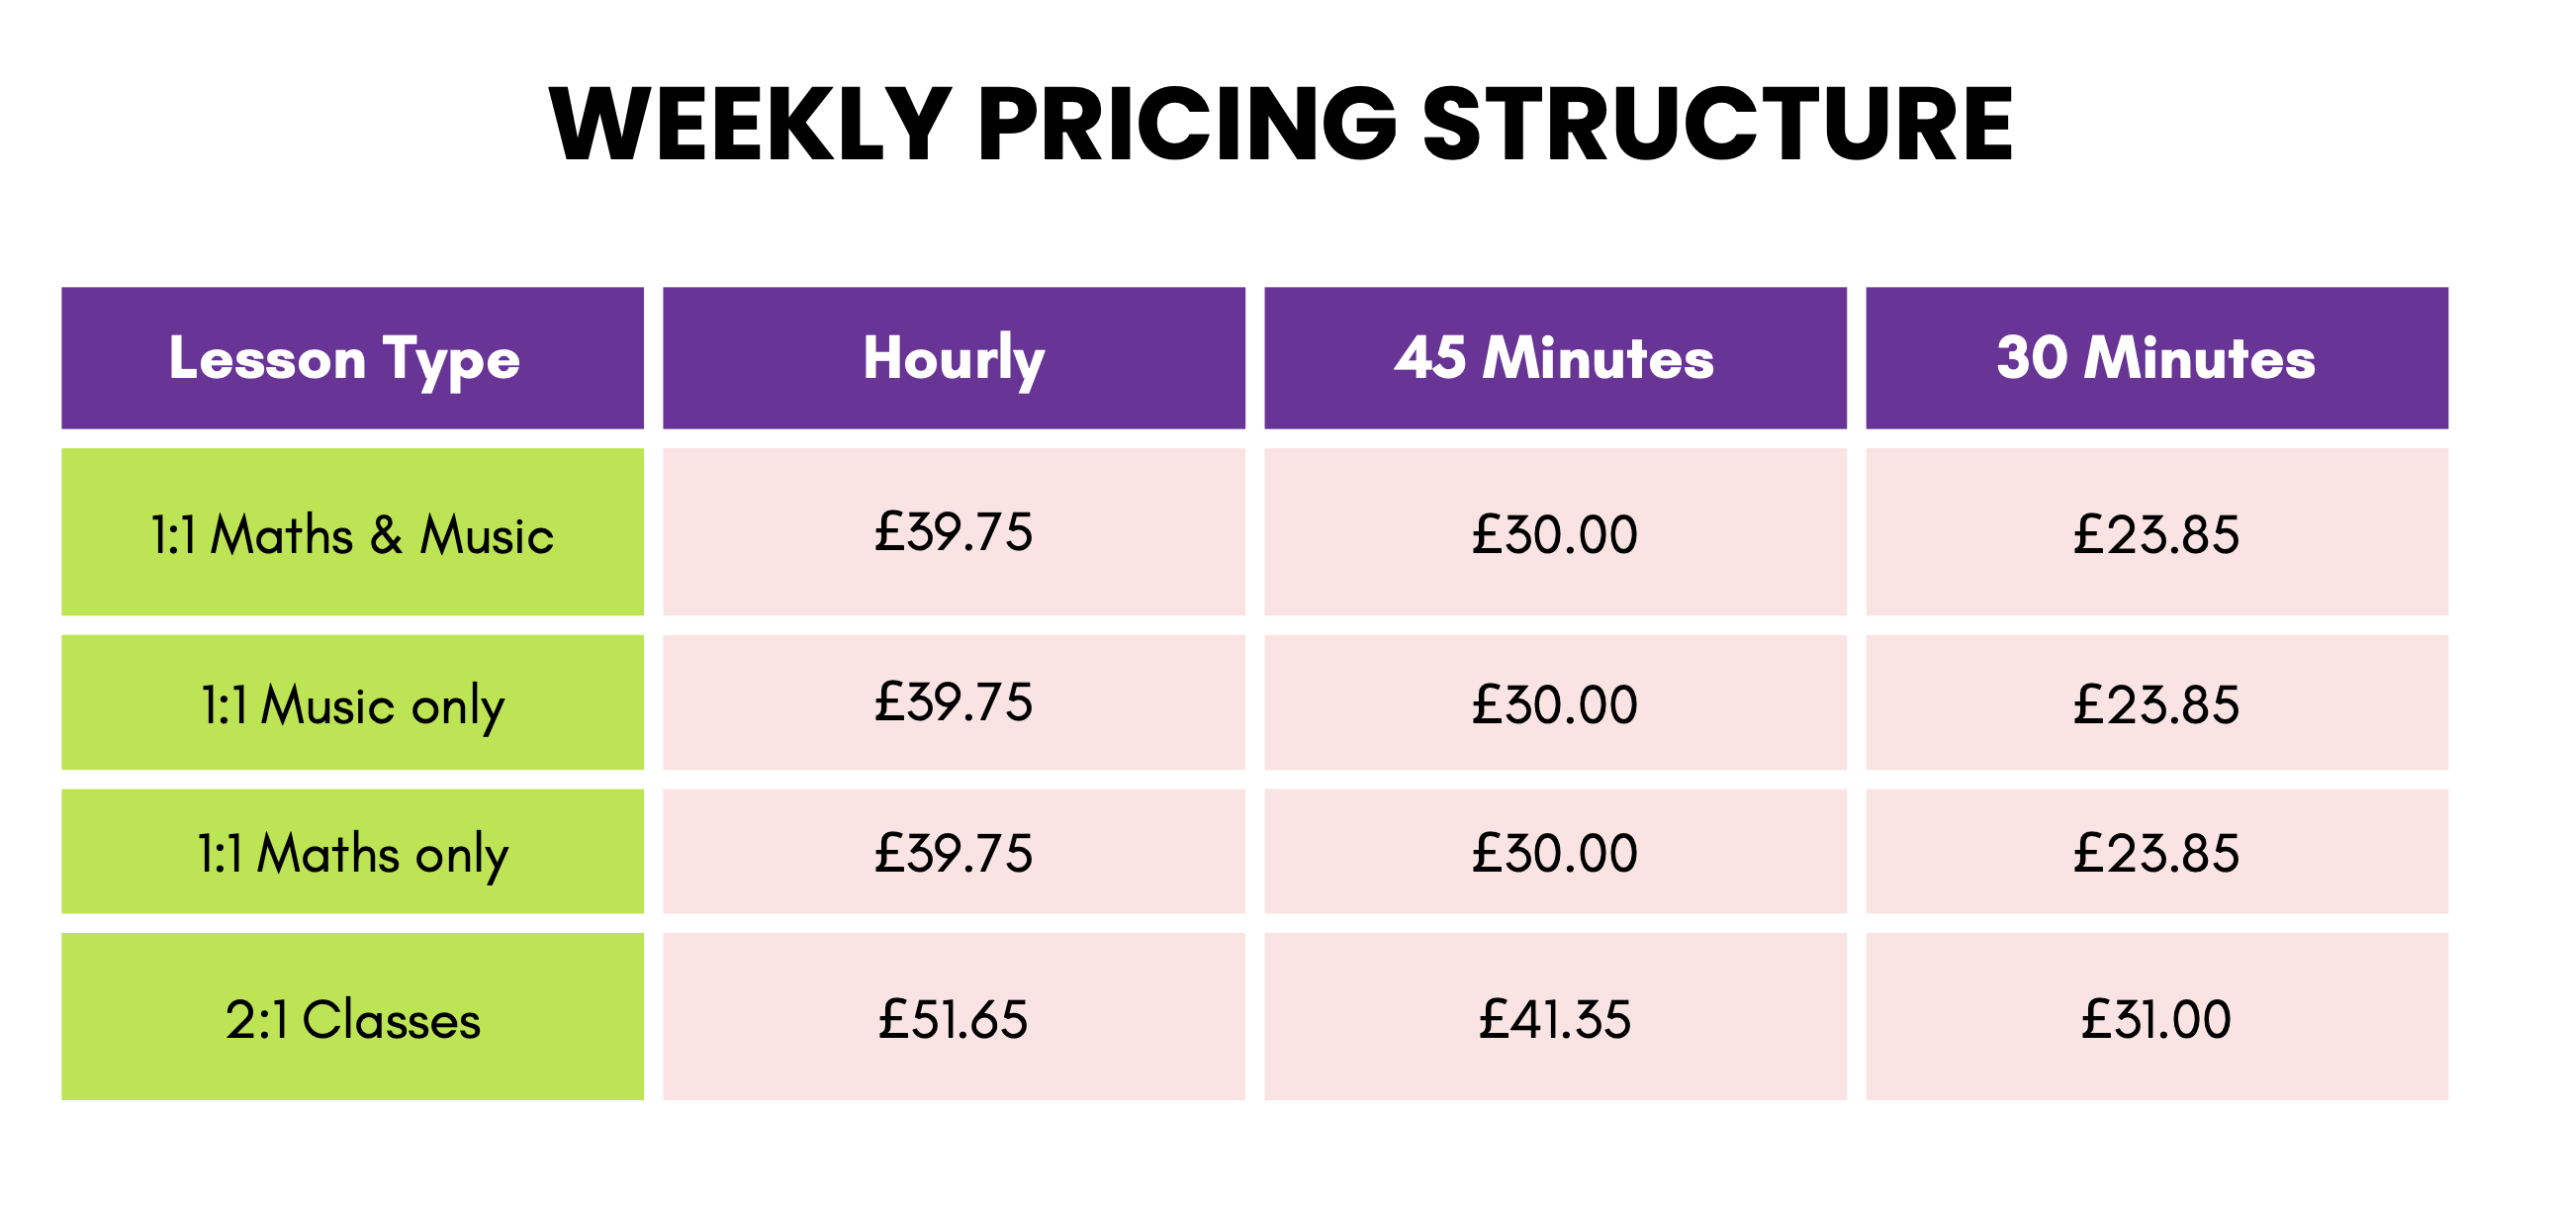Image resolution: width=2560 pixels, height=1211 pixels.
Task: Click the 30 Minutes column header
Action: (2156, 358)
